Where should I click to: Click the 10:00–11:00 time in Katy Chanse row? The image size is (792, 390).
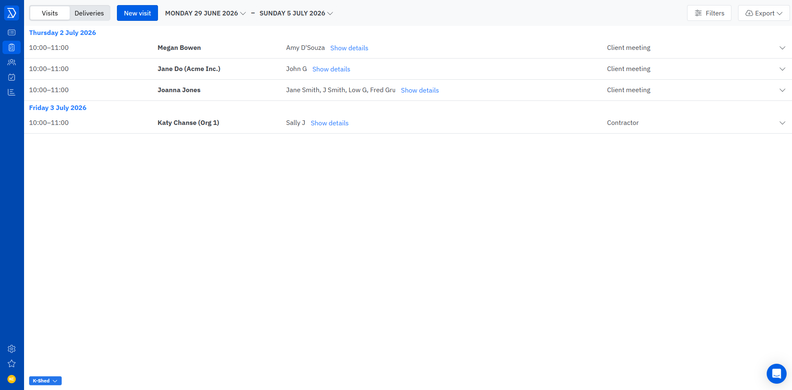tap(49, 123)
